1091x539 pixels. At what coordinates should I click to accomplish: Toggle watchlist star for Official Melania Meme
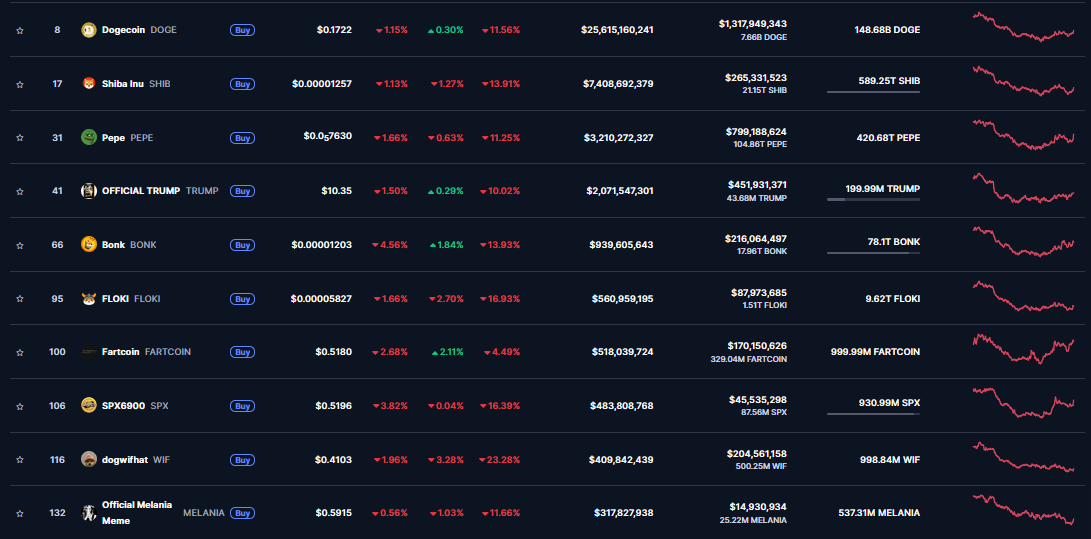19,513
